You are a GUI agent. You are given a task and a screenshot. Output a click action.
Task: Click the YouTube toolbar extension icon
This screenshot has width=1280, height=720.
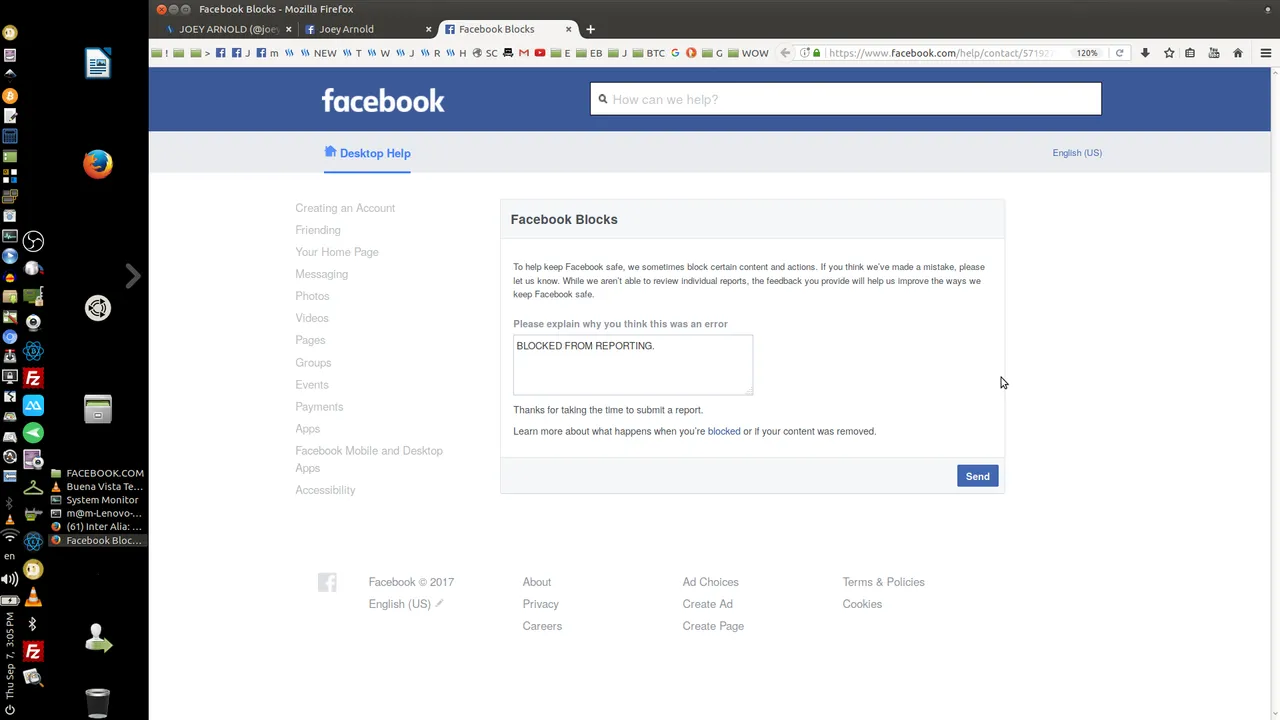pos(1214,53)
